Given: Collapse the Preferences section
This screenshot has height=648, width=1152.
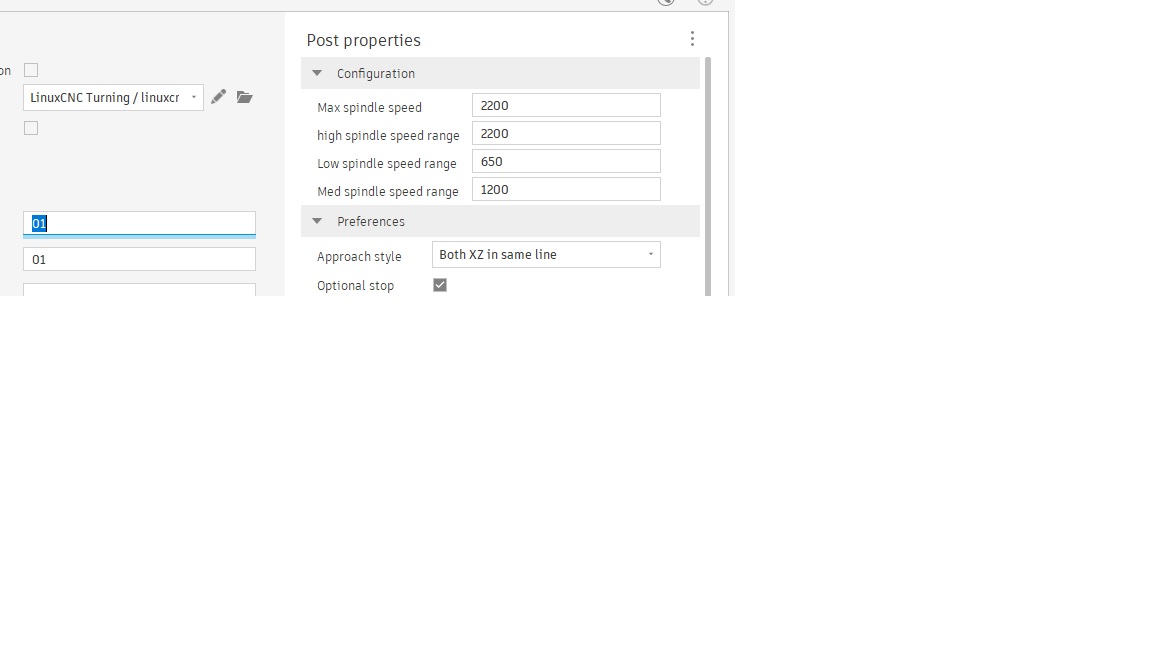Looking at the screenshot, I should (317, 221).
